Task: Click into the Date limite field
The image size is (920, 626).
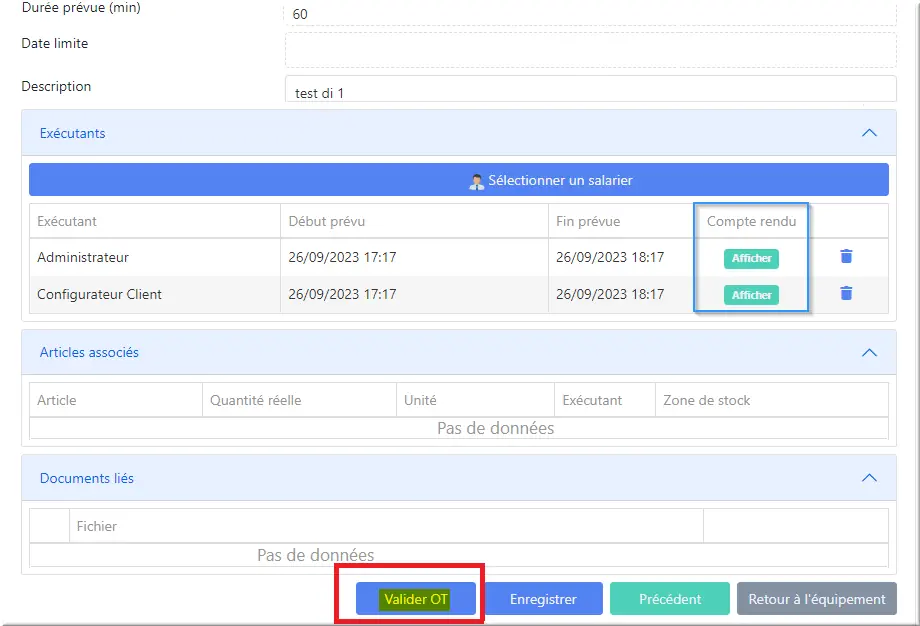Action: coord(591,50)
